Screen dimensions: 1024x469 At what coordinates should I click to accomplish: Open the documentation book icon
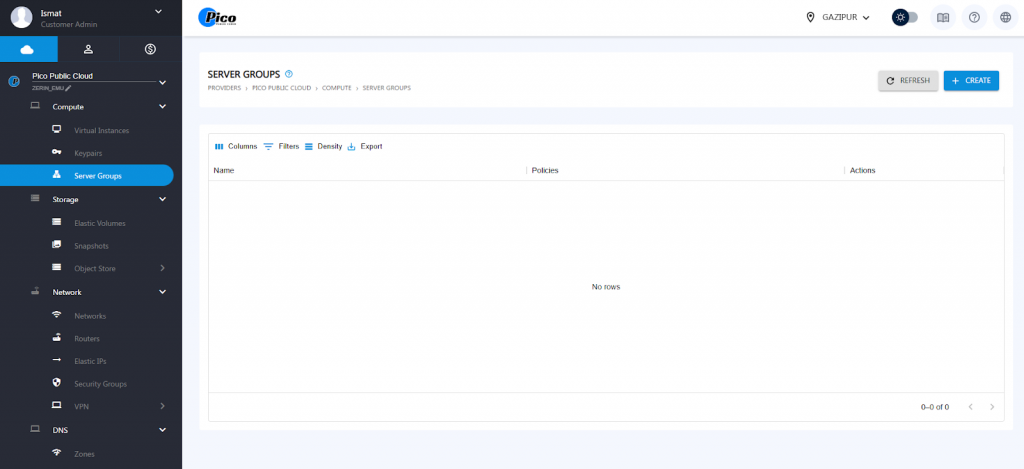pyautogui.click(x=942, y=17)
